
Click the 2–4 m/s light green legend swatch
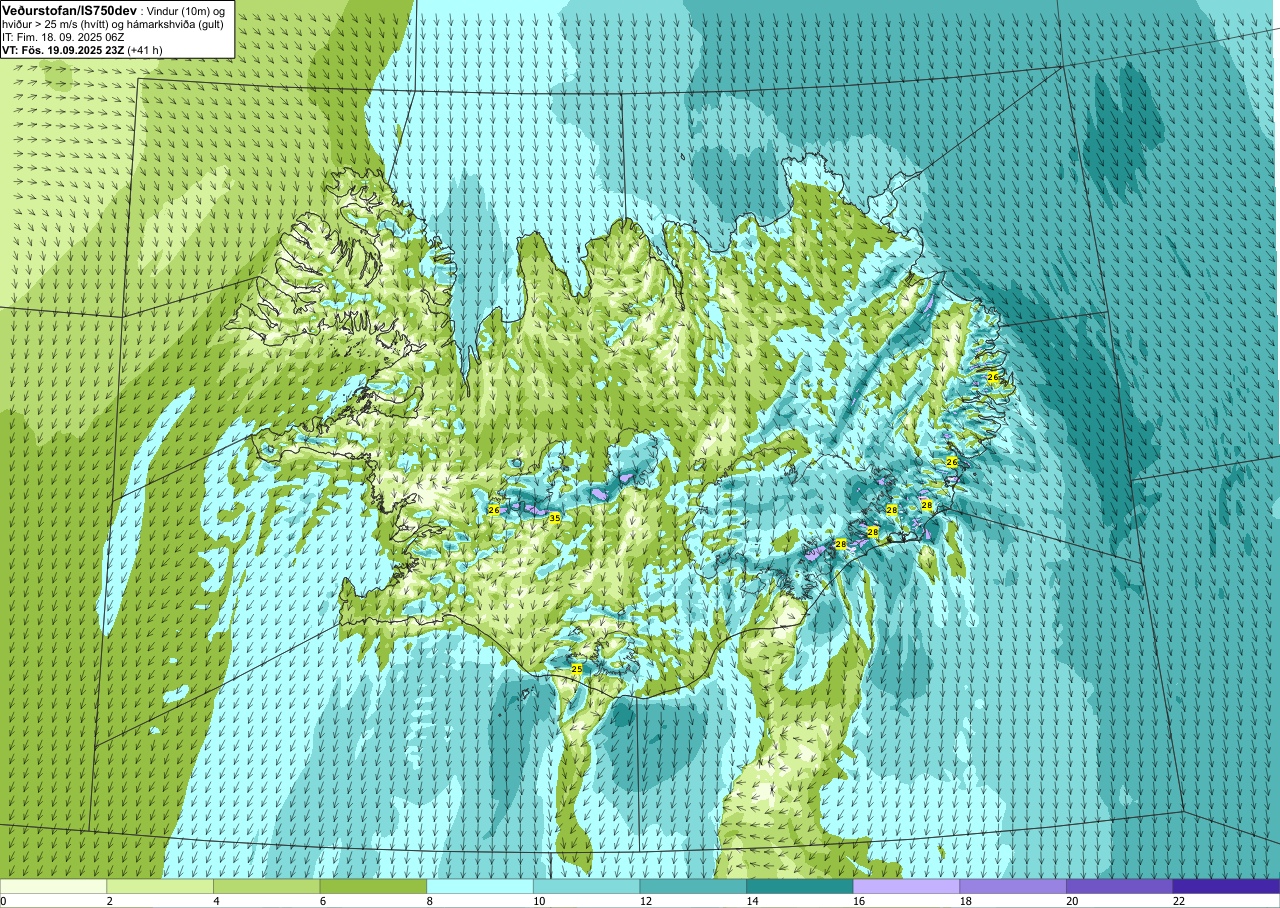(x=160, y=886)
